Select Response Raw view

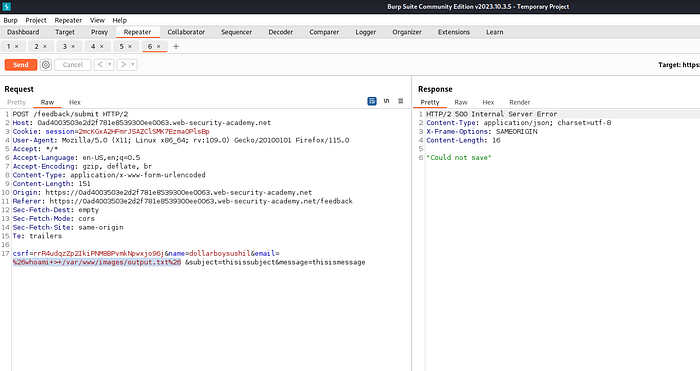point(461,102)
